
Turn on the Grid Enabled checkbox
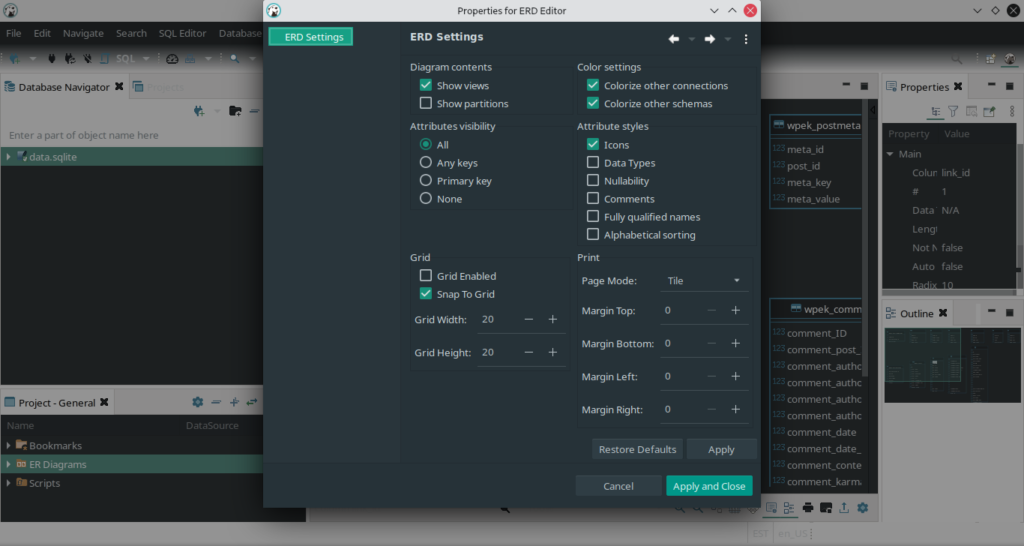[x=426, y=276]
